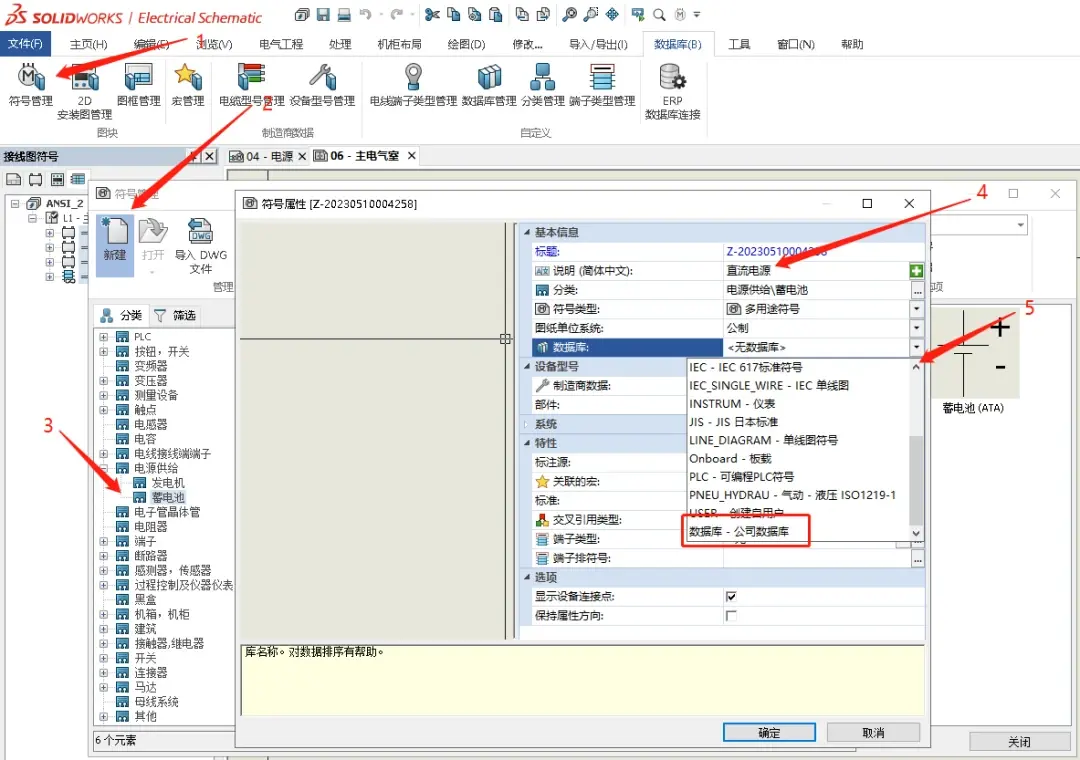Screen dimensions: 1080x760
Task: Click the cut scissors icon
Action: [432, 14]
